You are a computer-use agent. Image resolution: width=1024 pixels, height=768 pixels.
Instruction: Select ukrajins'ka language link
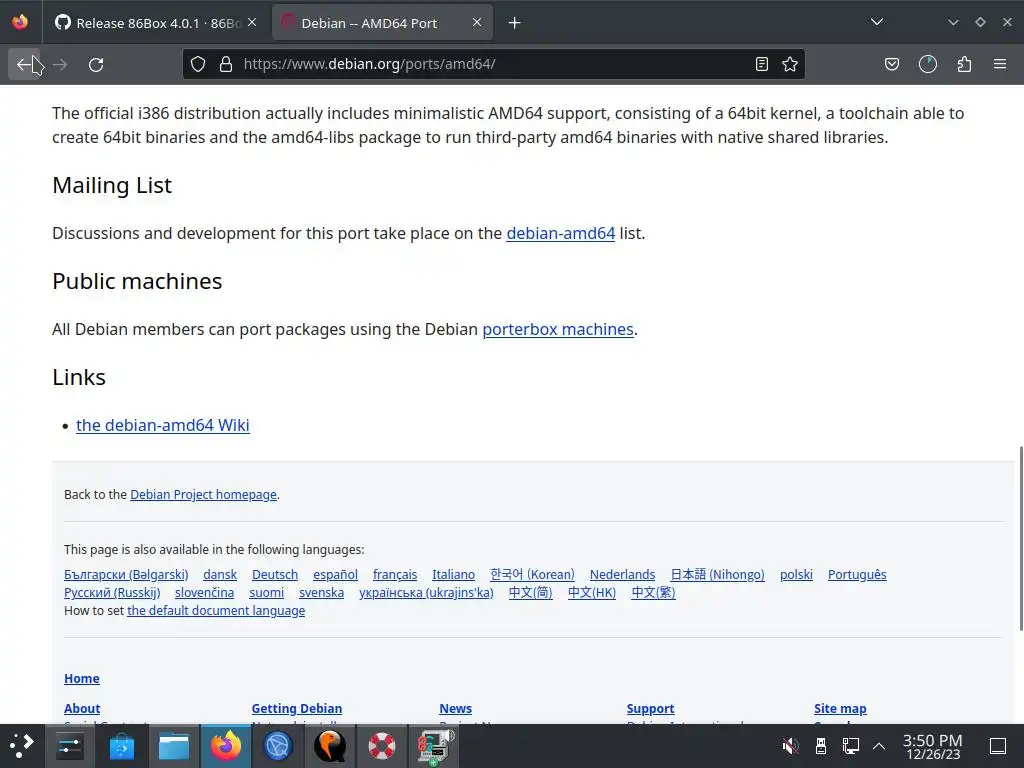click(426, 592)
